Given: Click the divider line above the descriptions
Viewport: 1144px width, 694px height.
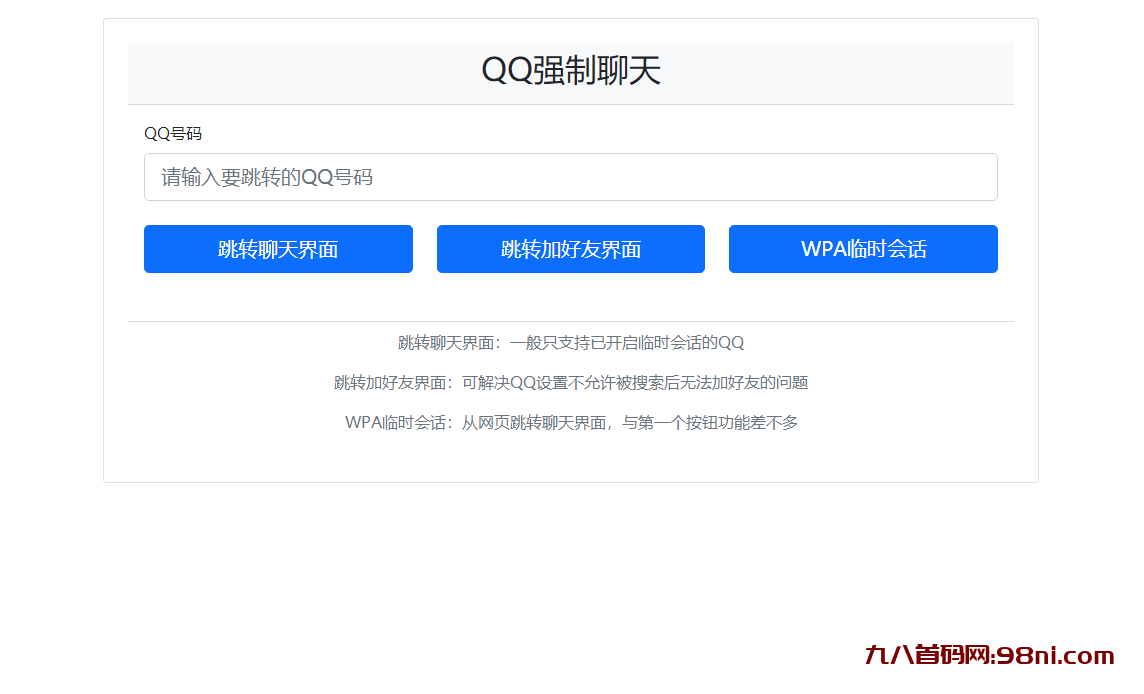Looking at the screenshot, I should pyautogui.click(x=570, y=321).
